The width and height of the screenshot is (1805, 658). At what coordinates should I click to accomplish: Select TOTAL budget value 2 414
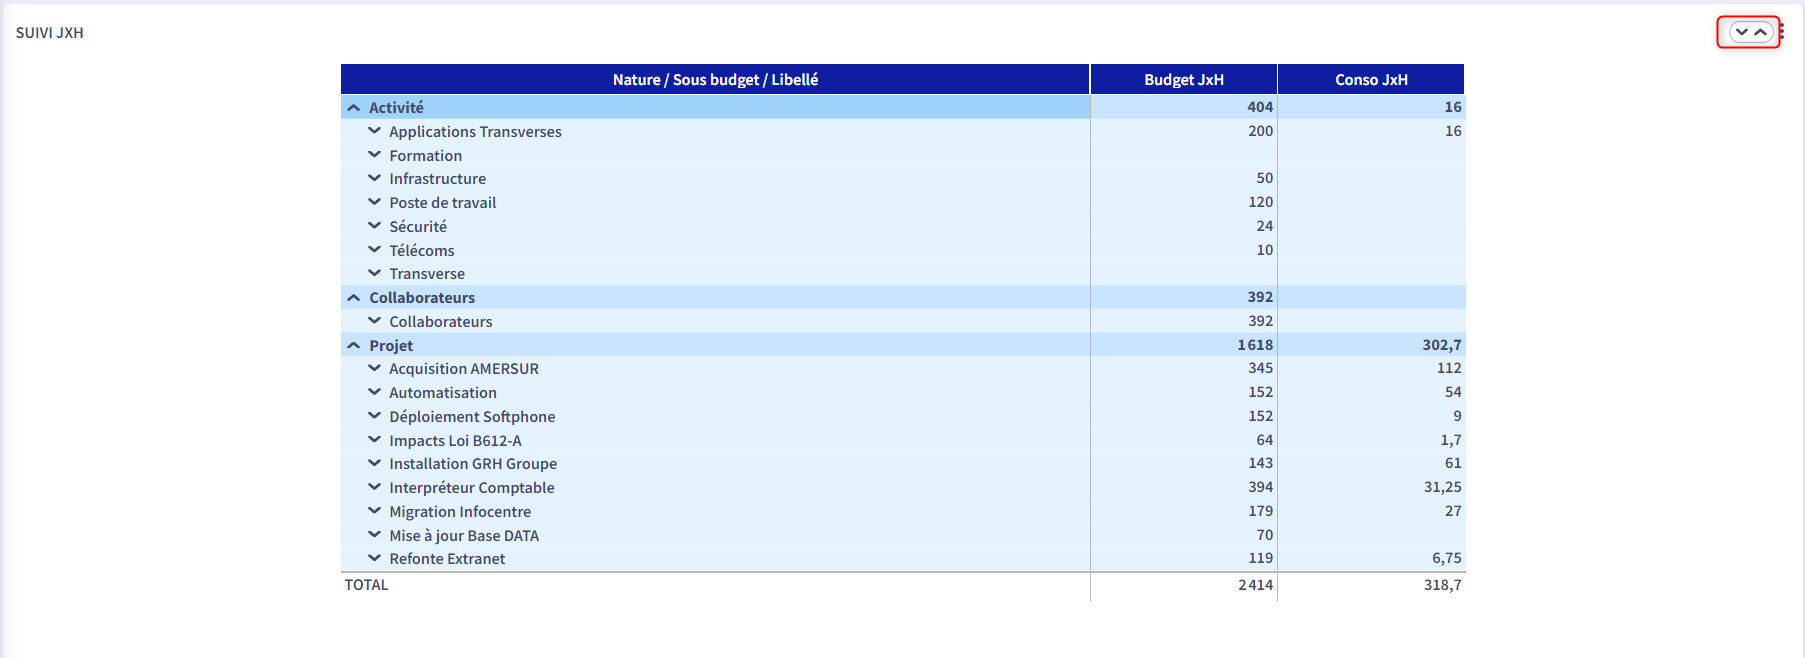1255,585
